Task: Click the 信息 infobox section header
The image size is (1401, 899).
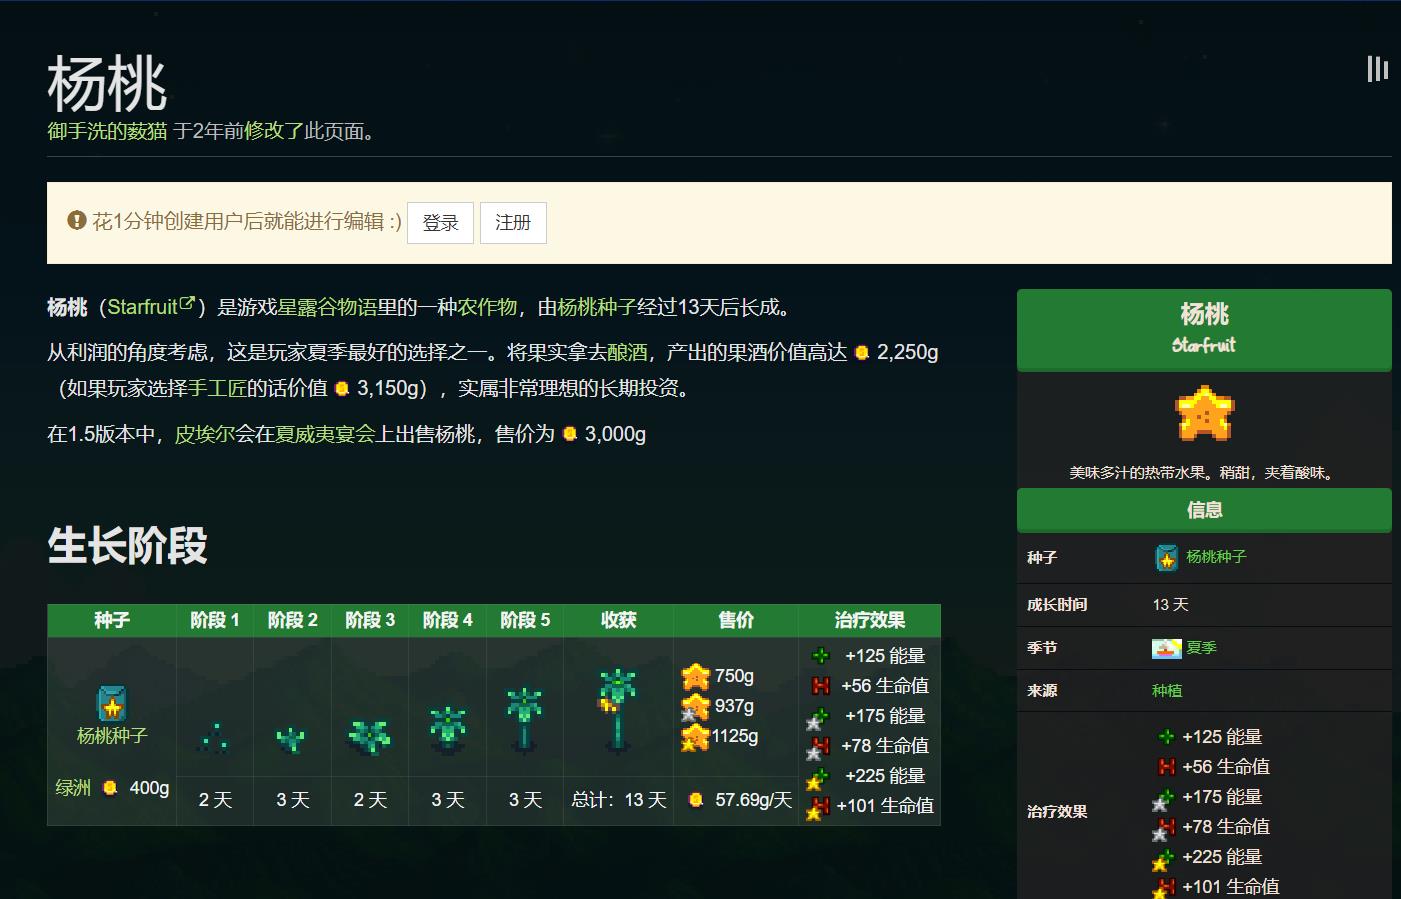Action: tap(1204, 510)
